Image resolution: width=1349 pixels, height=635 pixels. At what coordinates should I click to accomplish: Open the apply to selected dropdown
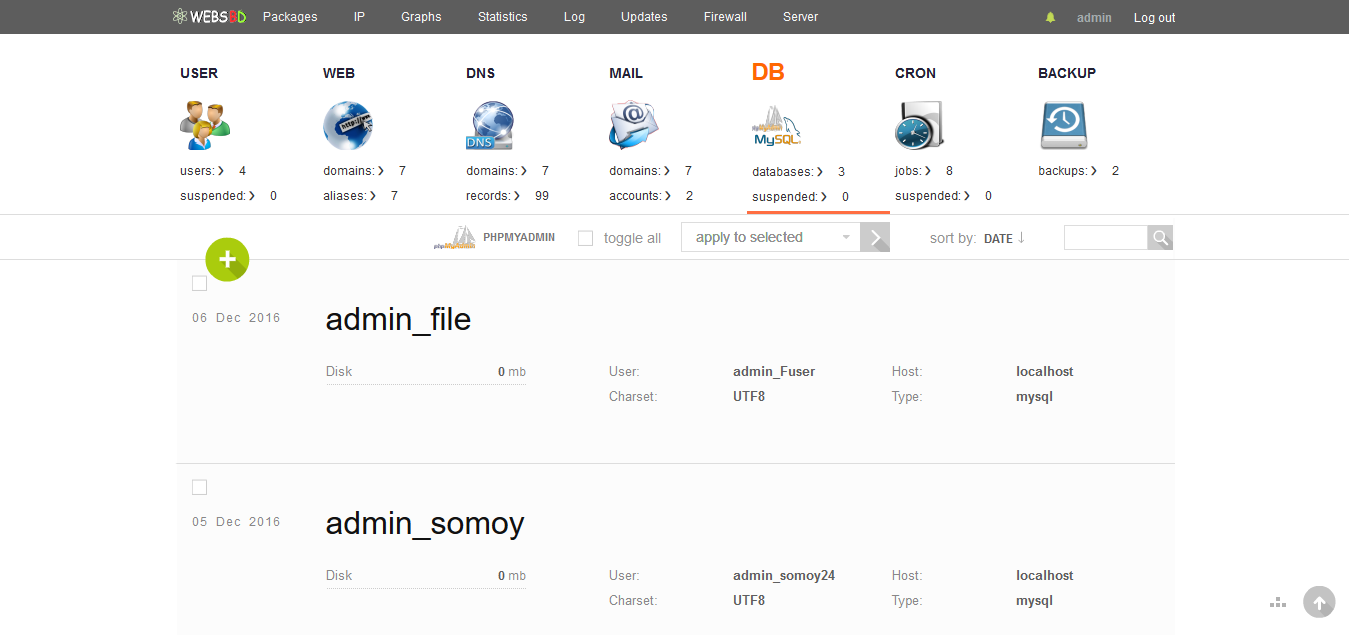(770, 237)
